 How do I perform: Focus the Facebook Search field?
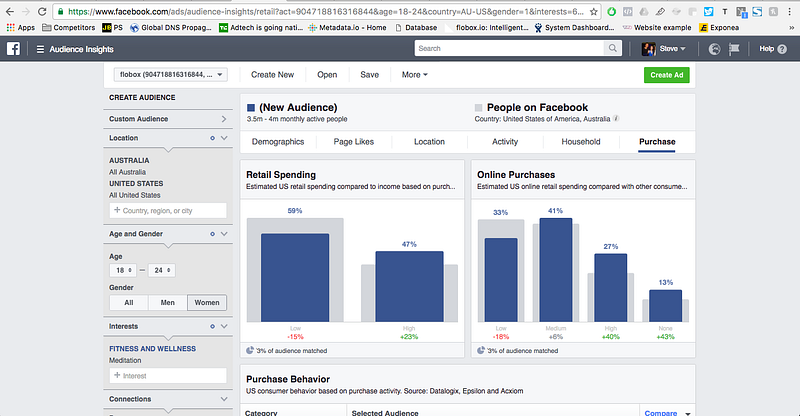point(509,48)
